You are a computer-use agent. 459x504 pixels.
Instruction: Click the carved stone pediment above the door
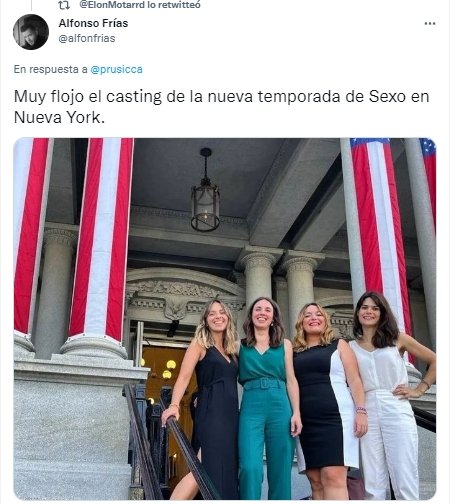(x=185, y=298)
